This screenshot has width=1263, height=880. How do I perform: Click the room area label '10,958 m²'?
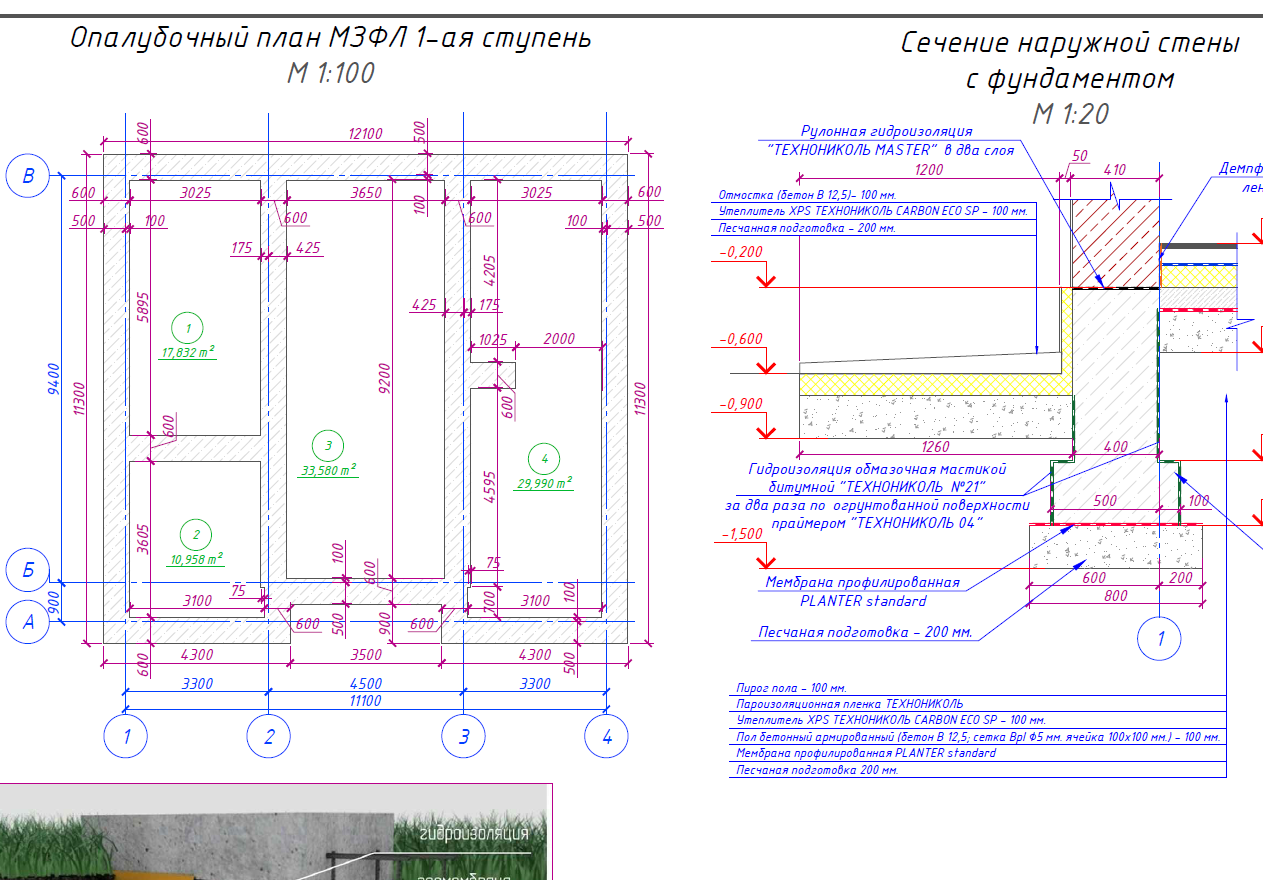click(x=195, y=559)
